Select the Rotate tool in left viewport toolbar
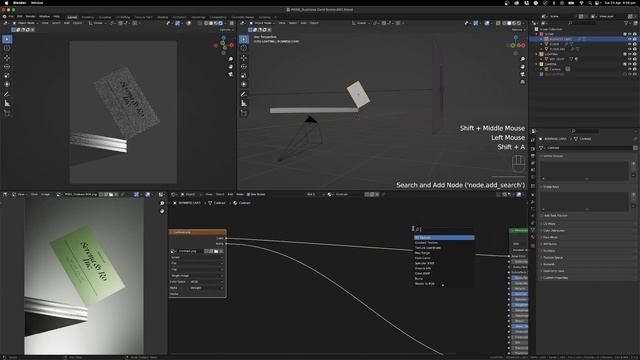Viewport: 640px width, 360px height. (7, 67)
